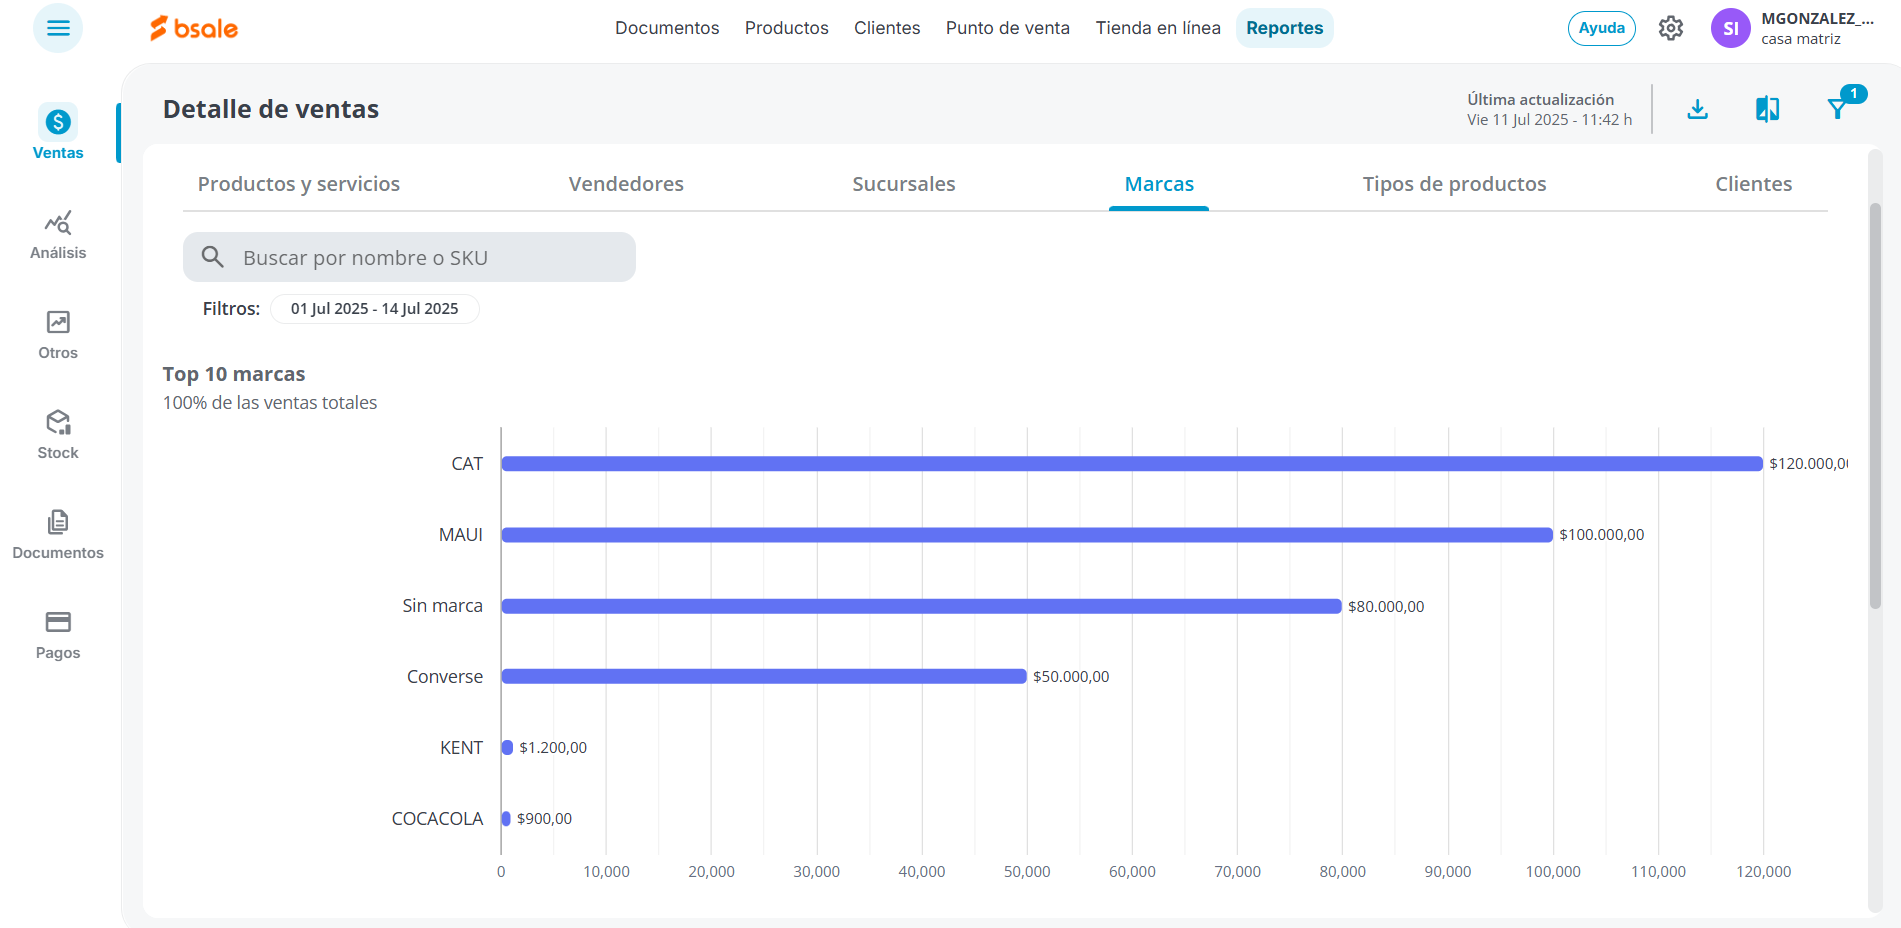Click the Sin marca brand label
The image size is (1901, 928).
(442, 606)
